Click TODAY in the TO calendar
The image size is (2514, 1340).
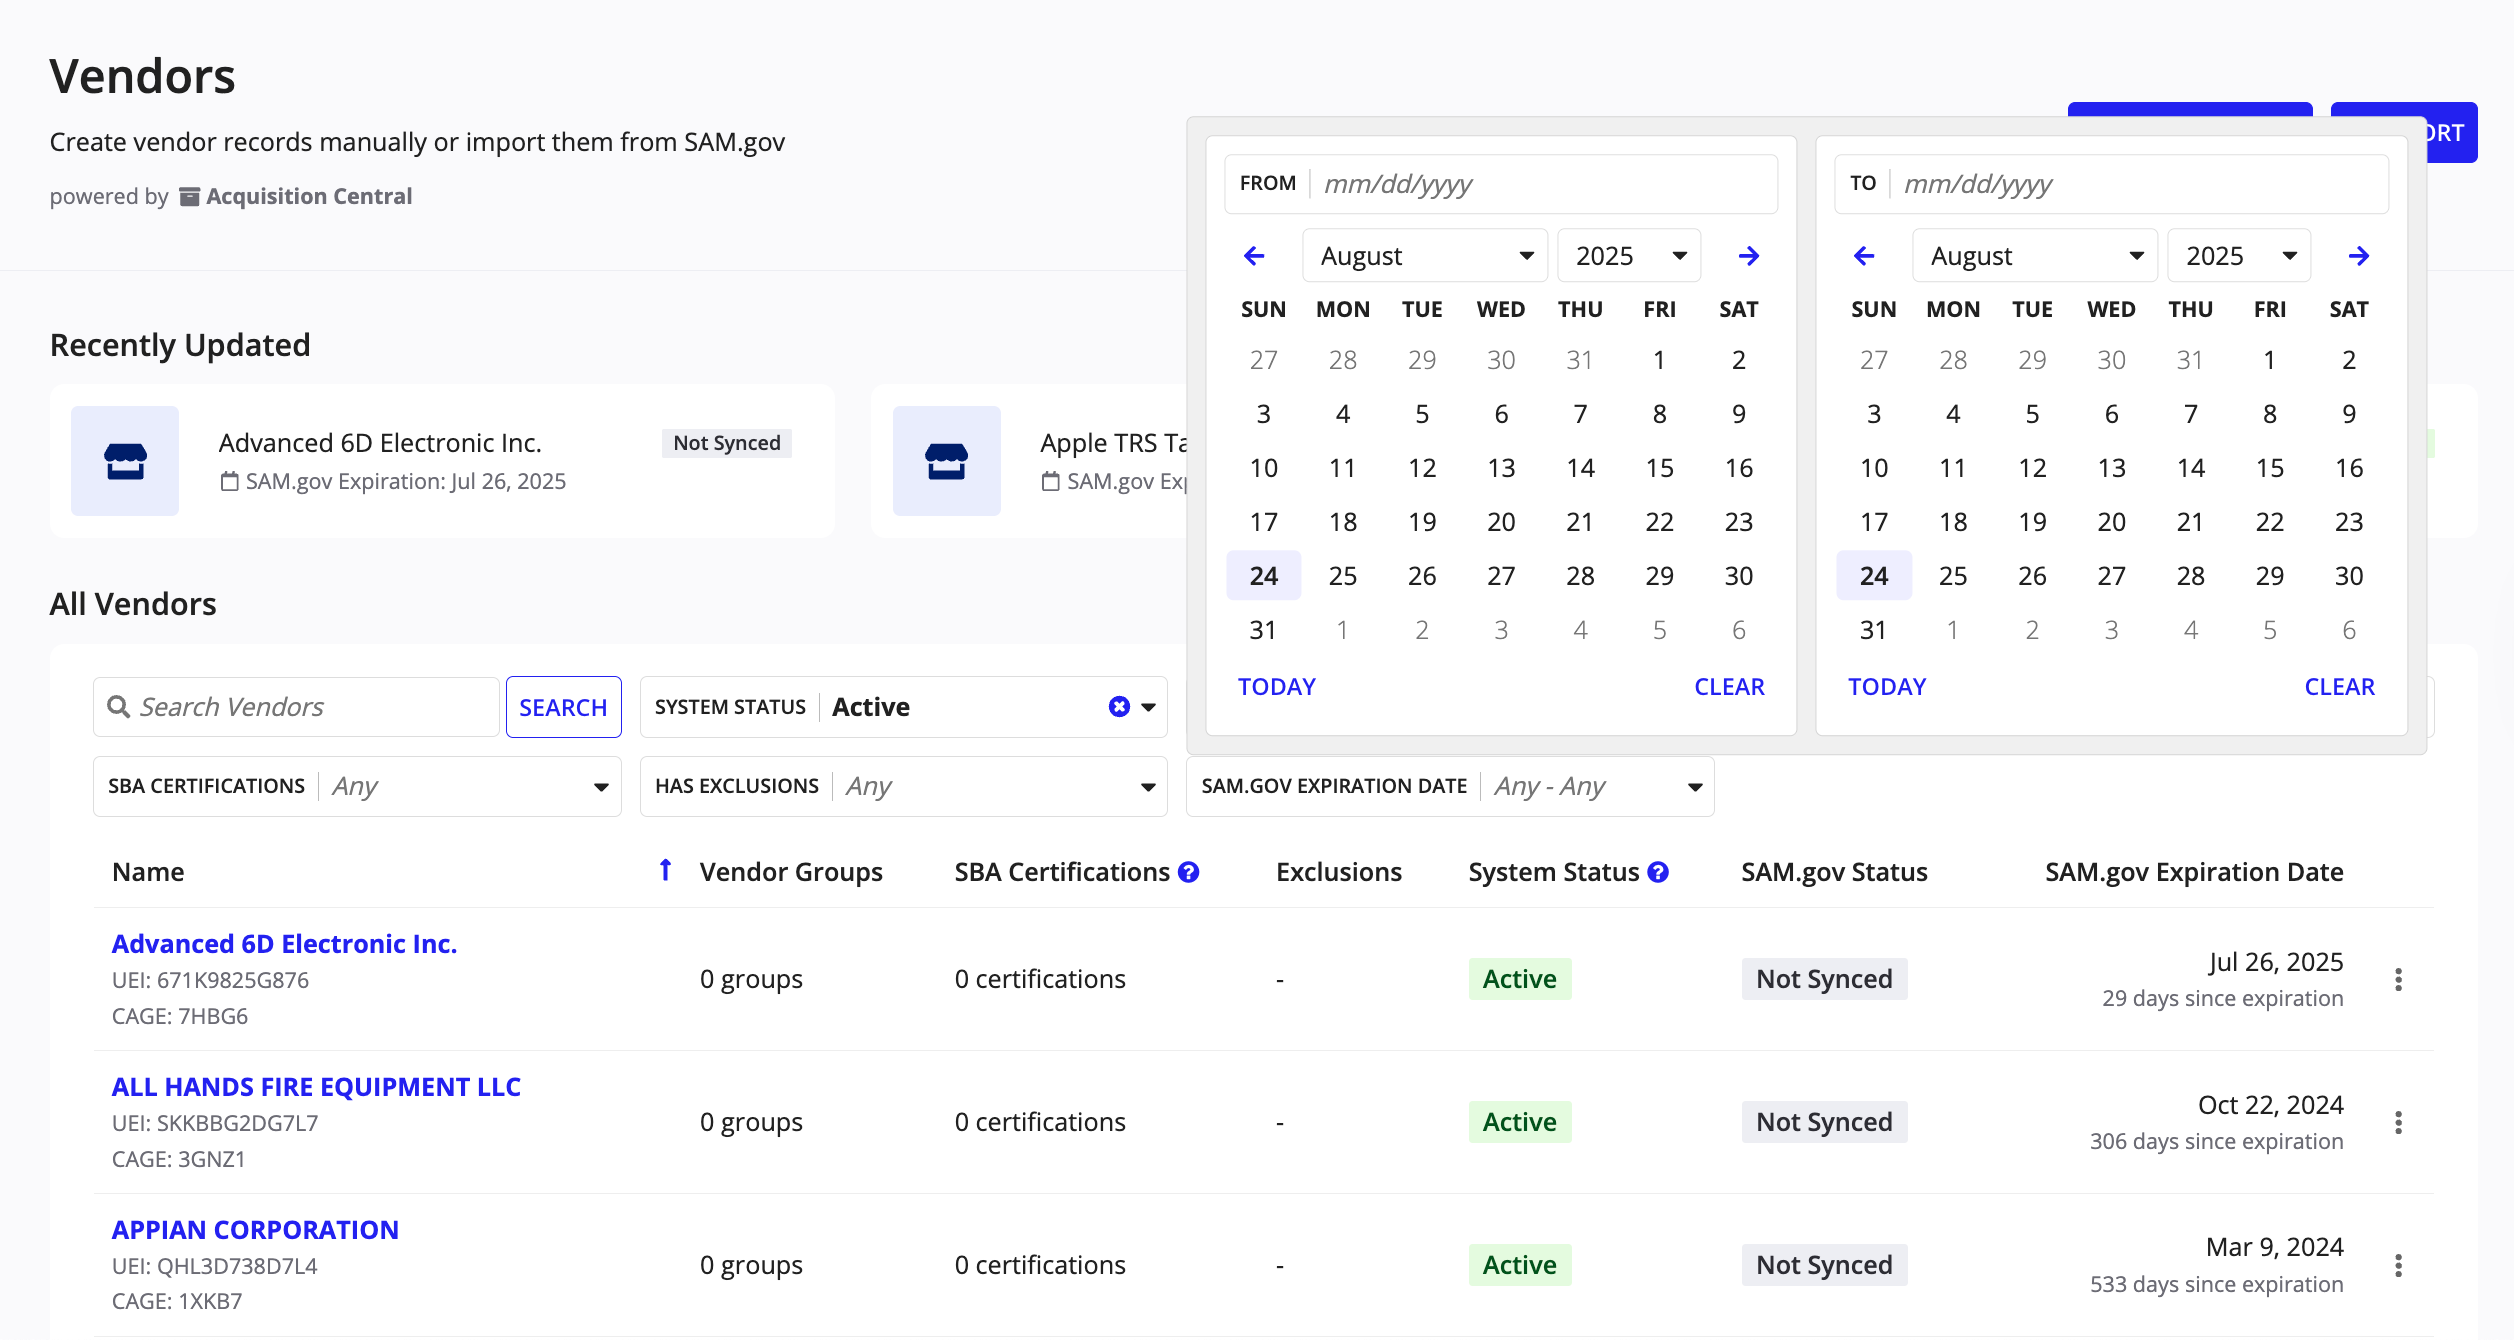[x=1887, y=687]
